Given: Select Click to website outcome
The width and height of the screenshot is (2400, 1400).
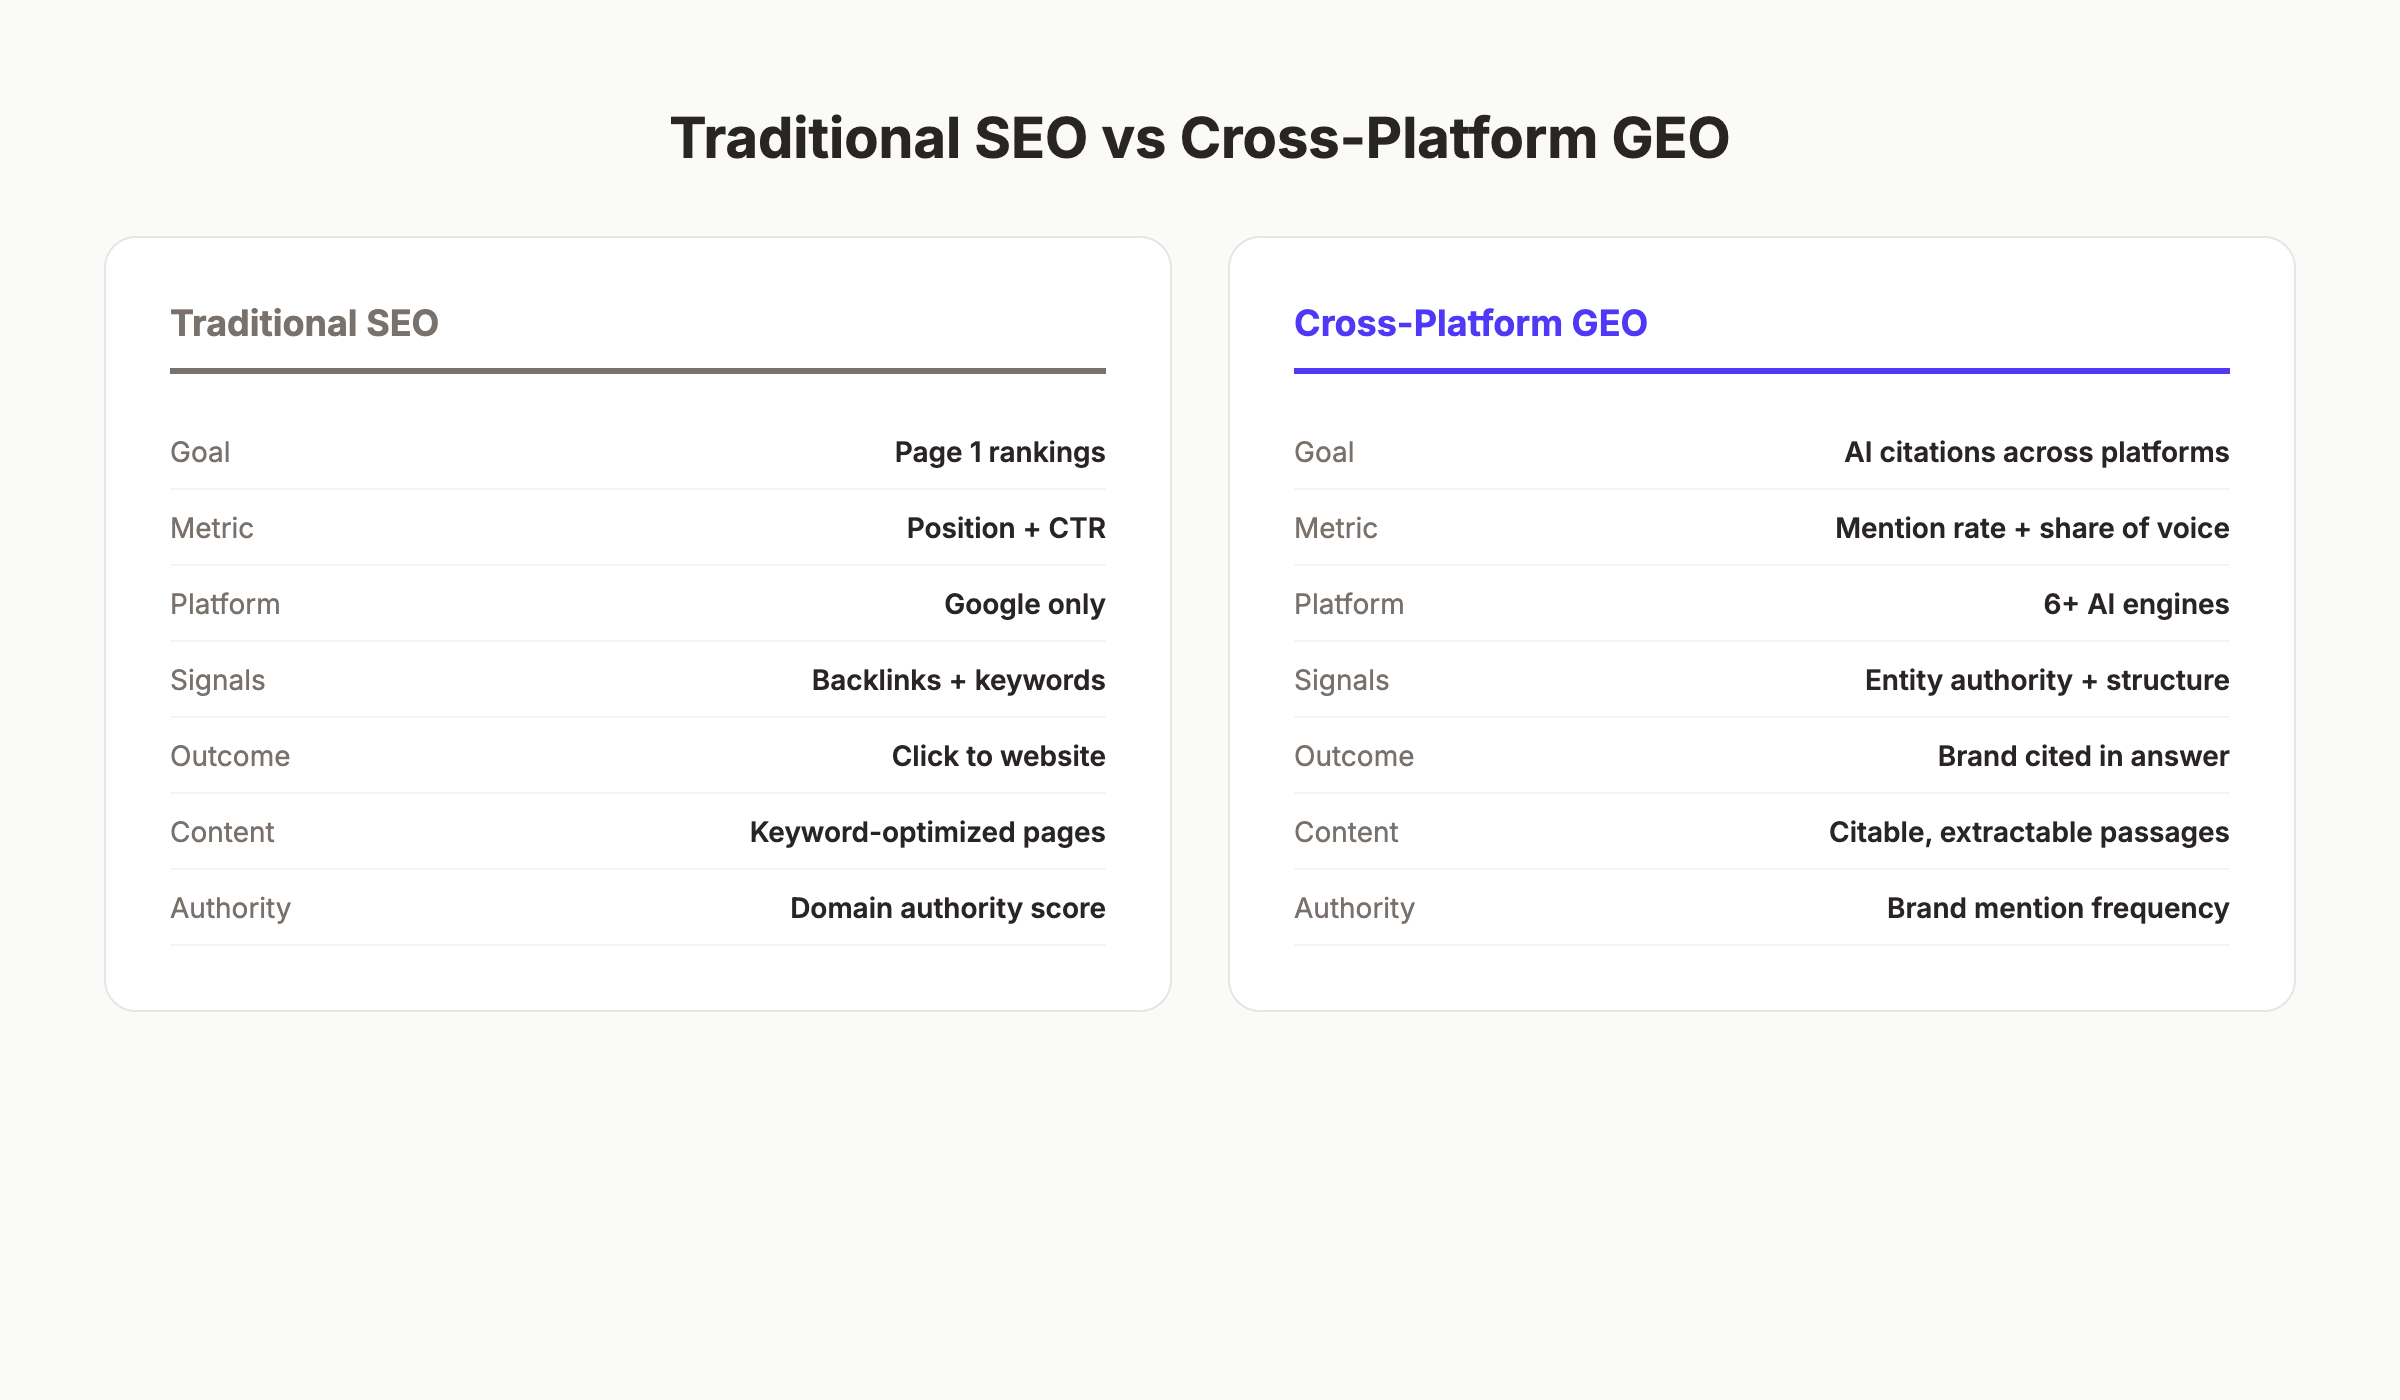Looking at the screenshot, I should click(997, 756).
